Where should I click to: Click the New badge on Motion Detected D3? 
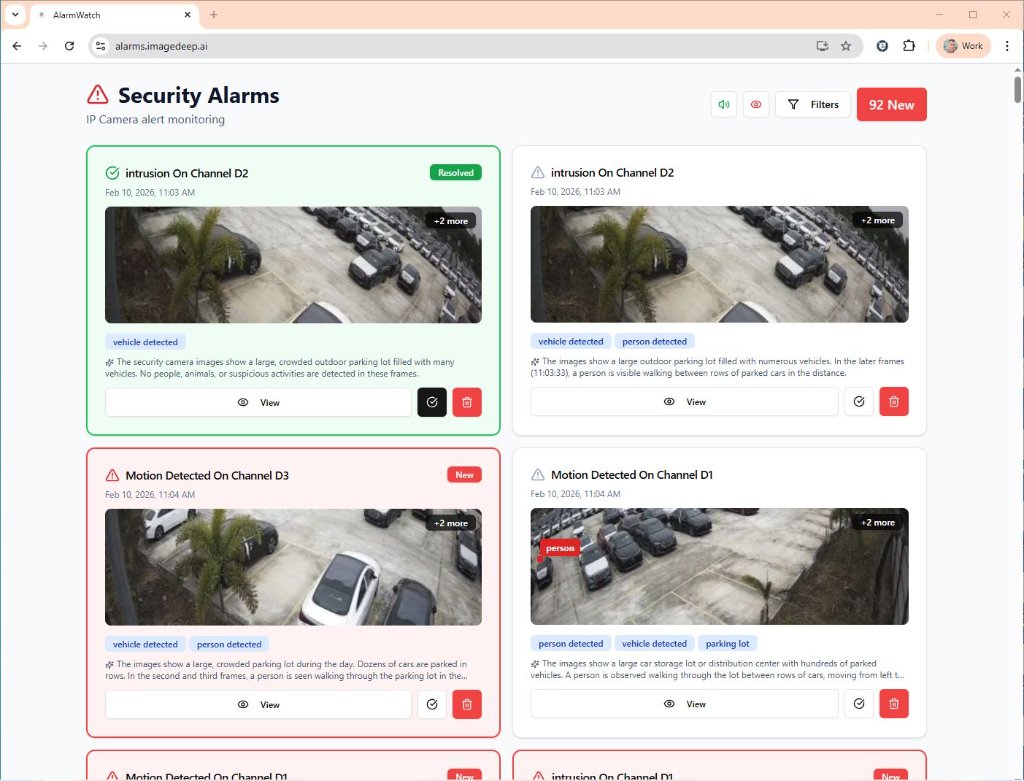(464, 475)
